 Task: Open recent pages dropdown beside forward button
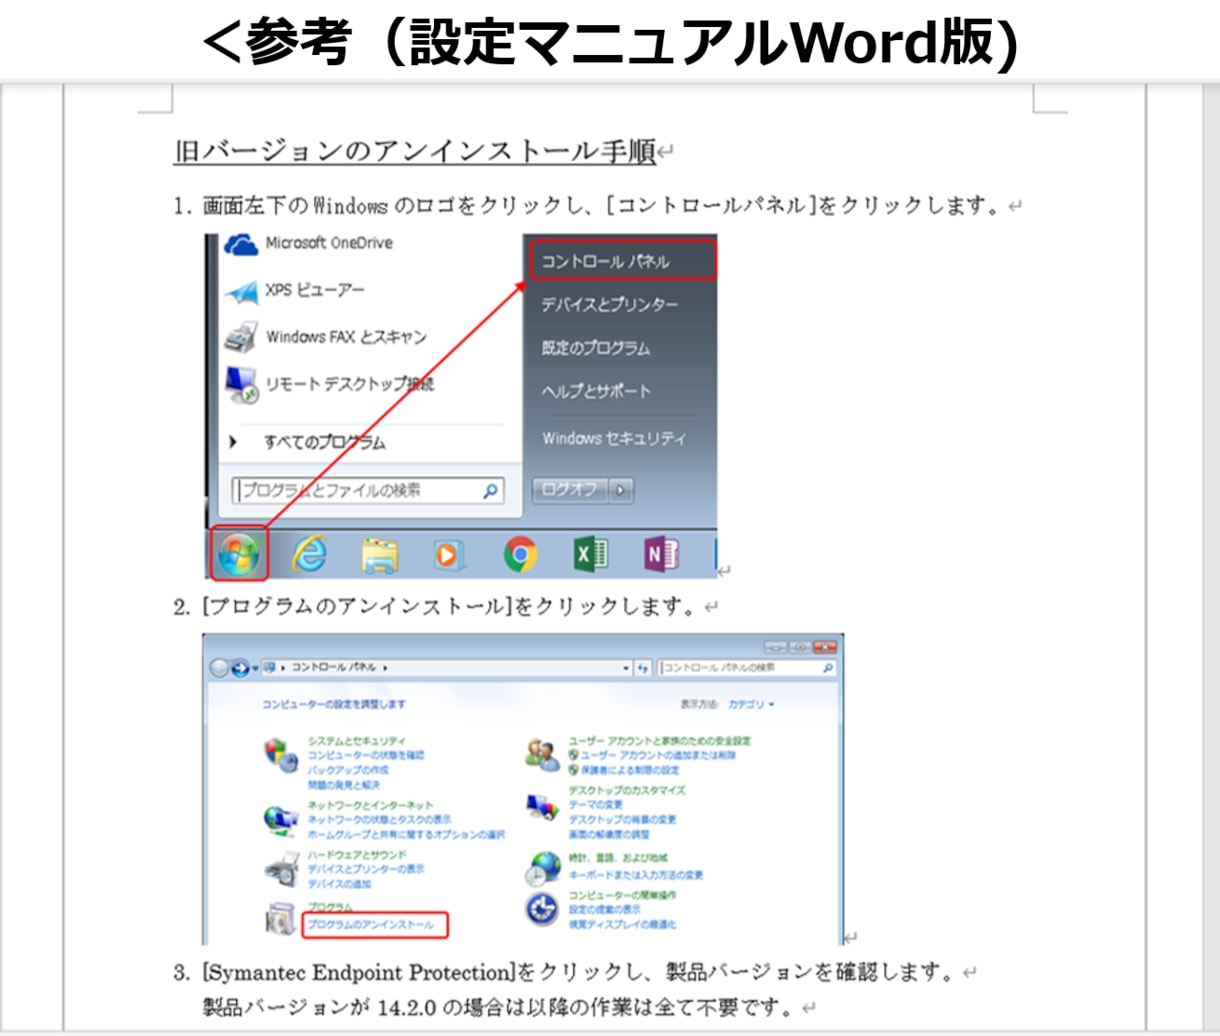pyautogui.click(x=256, y=668)
